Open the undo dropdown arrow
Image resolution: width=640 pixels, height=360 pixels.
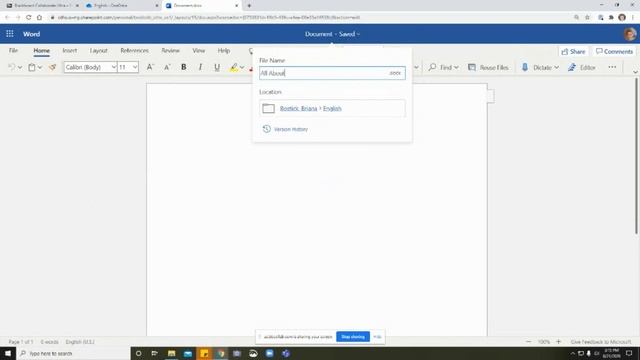20,68
